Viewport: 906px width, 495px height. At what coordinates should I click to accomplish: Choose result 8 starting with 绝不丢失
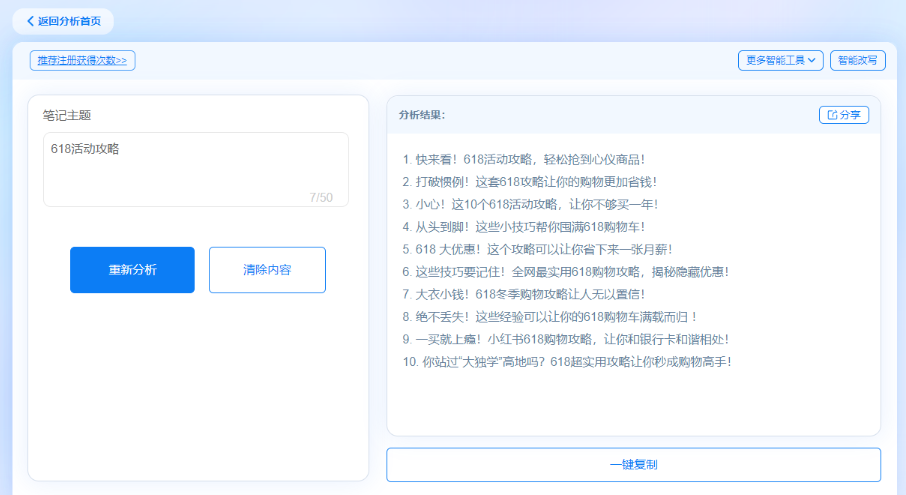point(557,316)
